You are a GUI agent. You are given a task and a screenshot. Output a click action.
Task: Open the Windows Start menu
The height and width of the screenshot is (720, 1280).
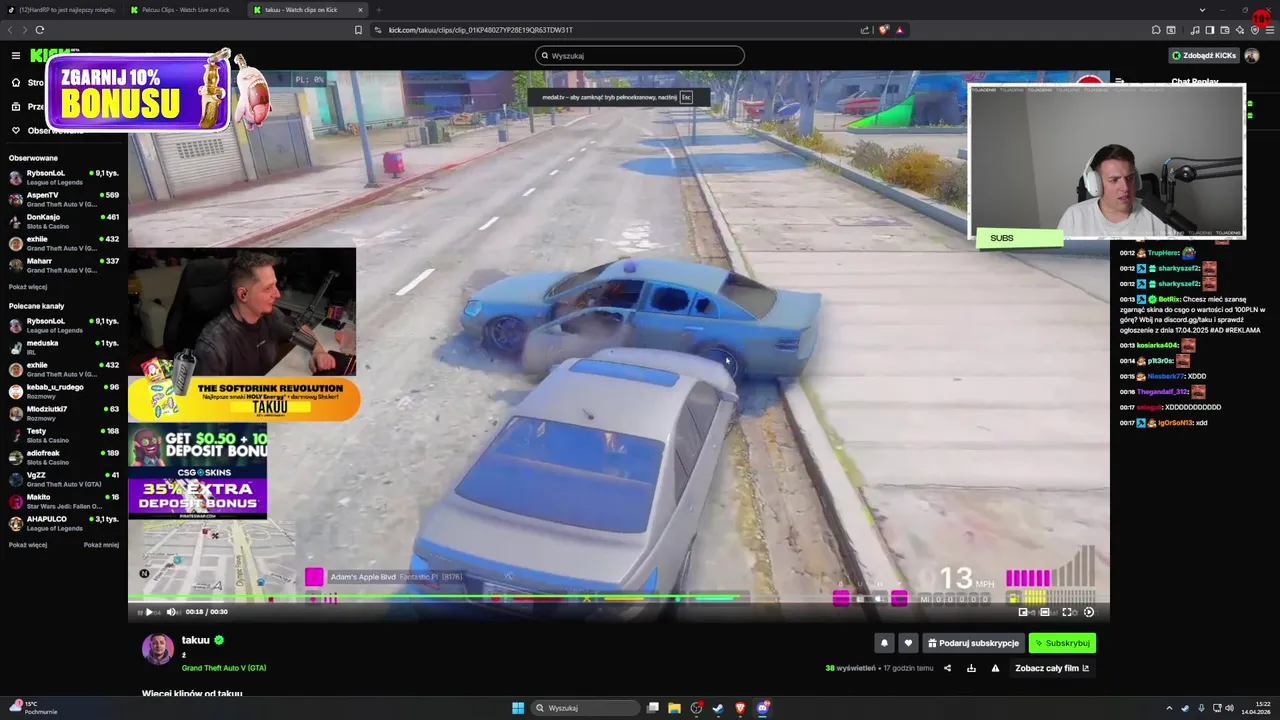pos(518,708)
